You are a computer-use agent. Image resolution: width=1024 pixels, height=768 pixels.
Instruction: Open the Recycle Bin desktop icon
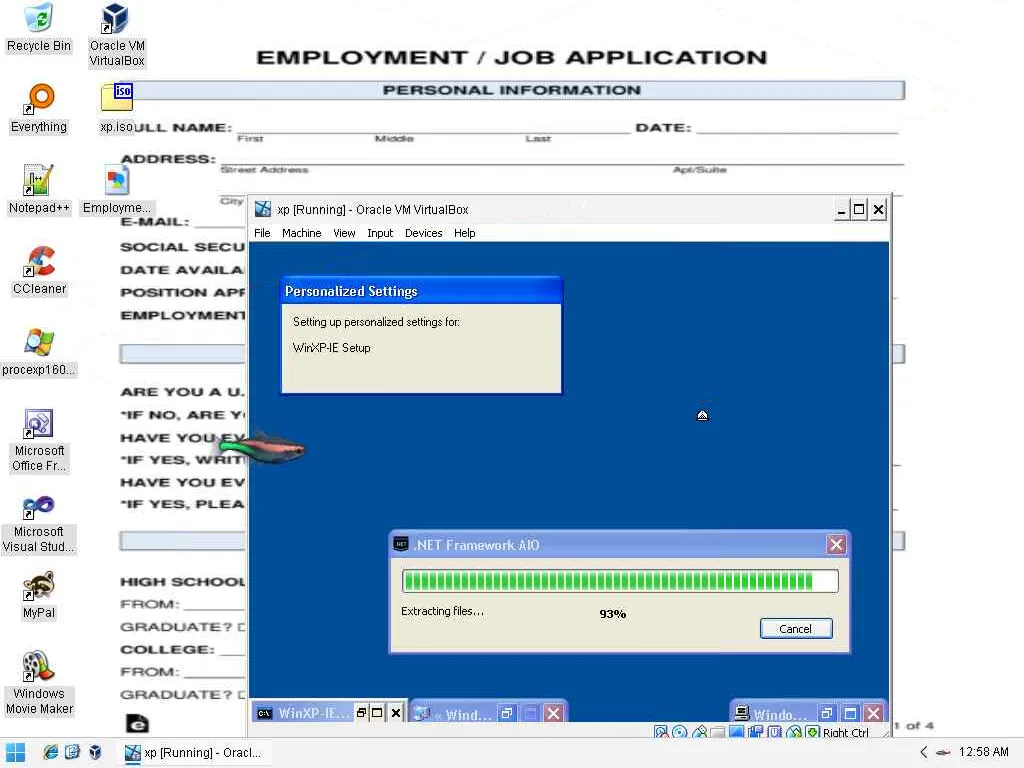(39, 27)
